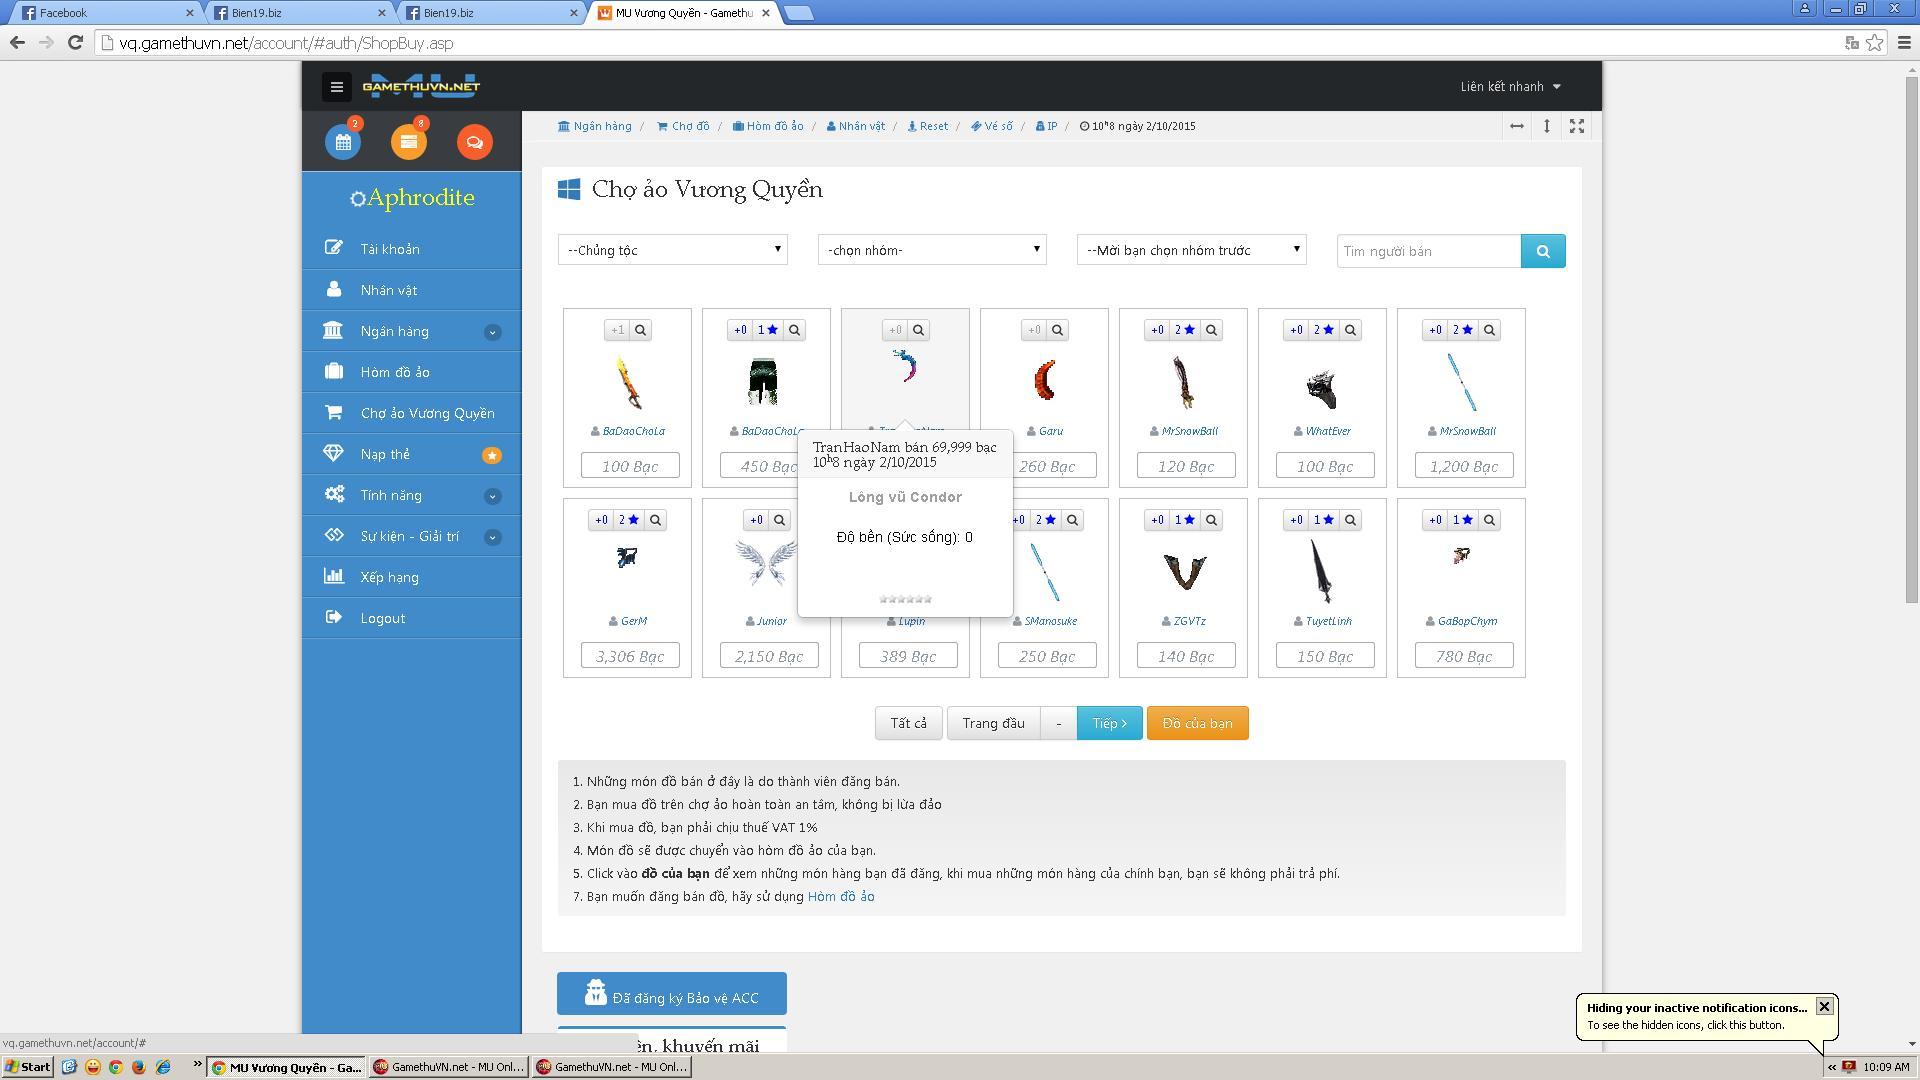This screenshot has width=1920, height=1080.
Task: Click magnifier on WhatEver 100 Bạc item
Action: tap(1351, 330)
